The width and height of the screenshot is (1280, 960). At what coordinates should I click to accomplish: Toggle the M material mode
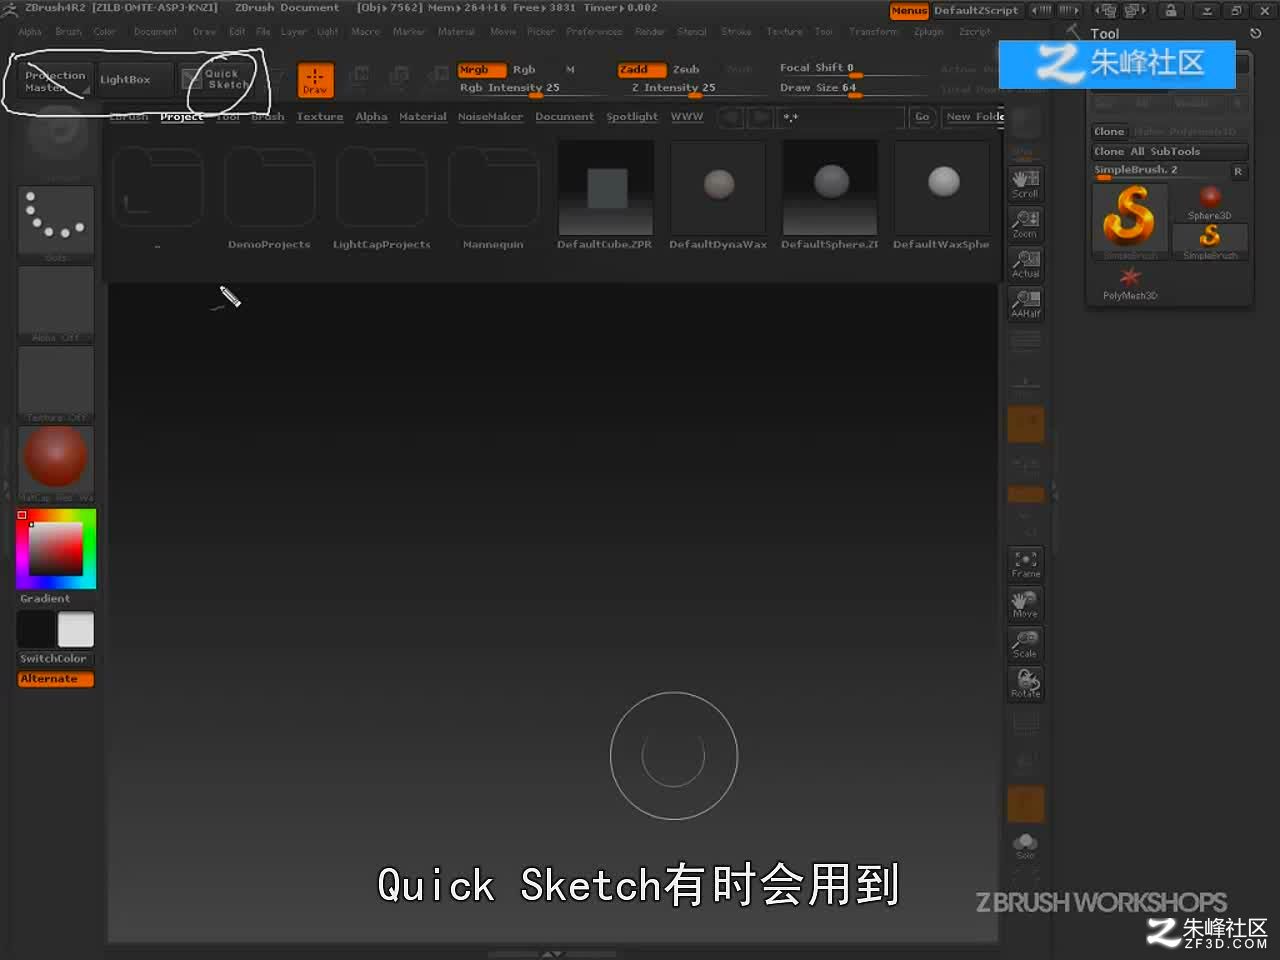(x=570, y=70)
